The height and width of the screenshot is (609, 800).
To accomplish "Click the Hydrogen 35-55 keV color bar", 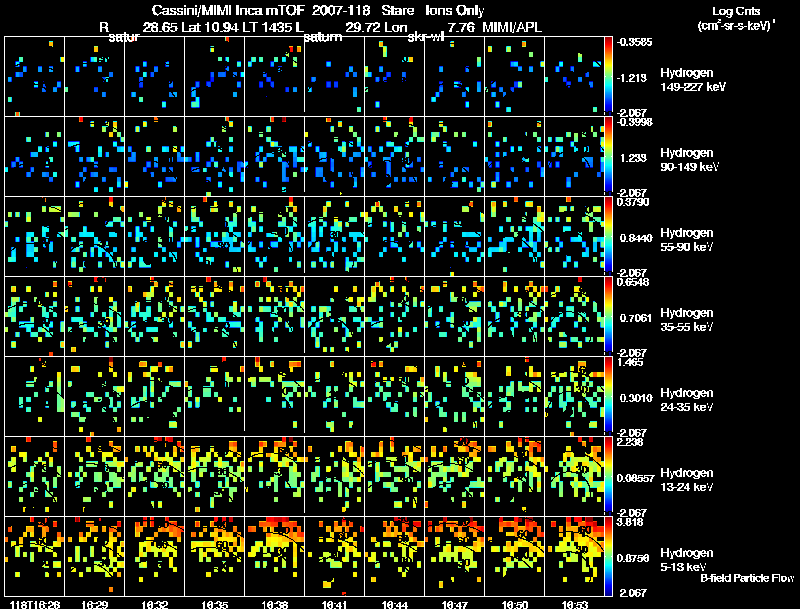I will pyautogui.click(x=608, y=316).
